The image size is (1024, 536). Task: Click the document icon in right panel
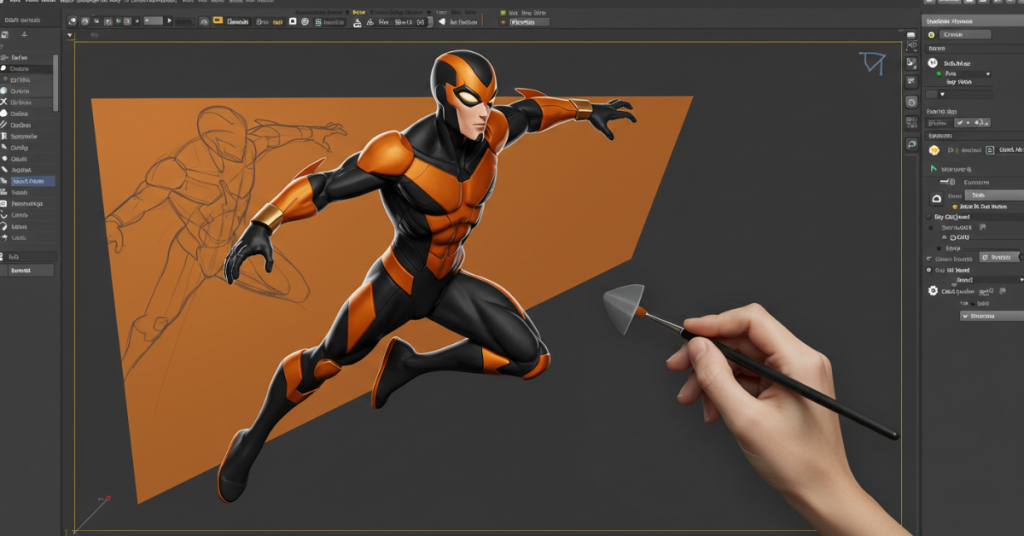coord(990,150)
